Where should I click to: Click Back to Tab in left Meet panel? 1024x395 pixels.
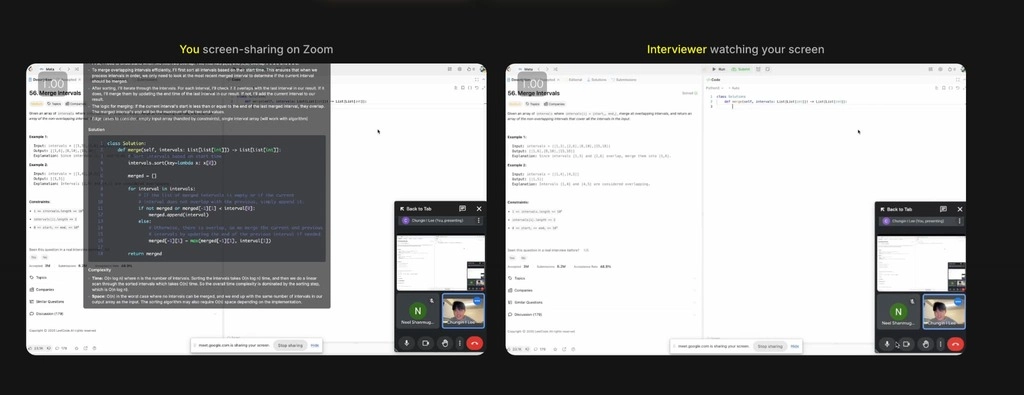pos(415,209)
